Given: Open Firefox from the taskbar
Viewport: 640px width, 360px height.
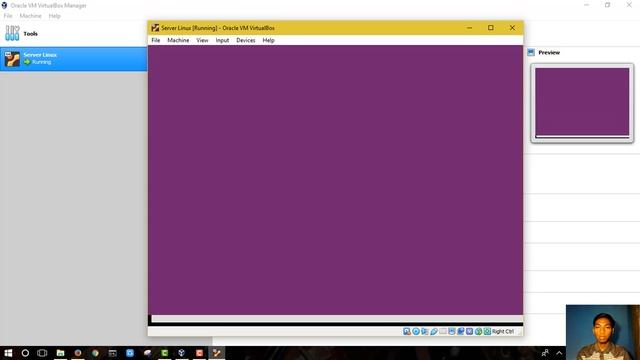Looking at the screenshot, I should pyautogui.click(x=78, y=353).
